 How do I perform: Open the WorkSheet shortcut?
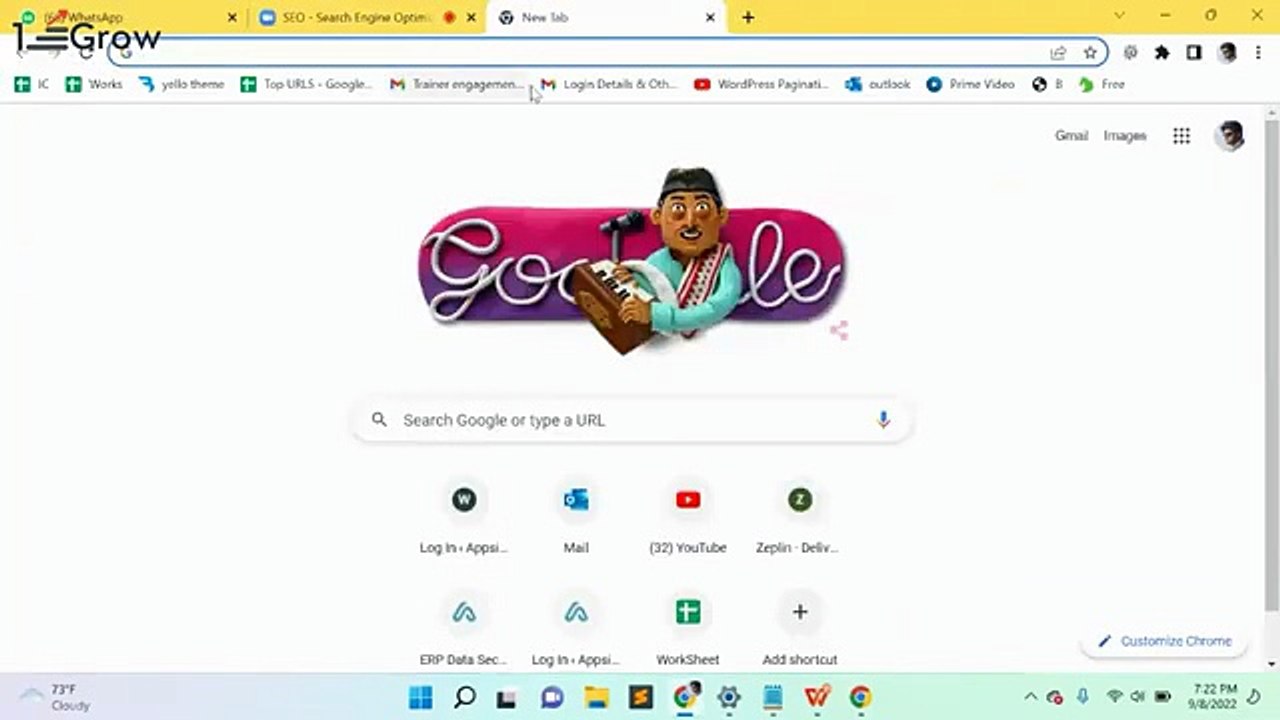click(x=688, y=629)
